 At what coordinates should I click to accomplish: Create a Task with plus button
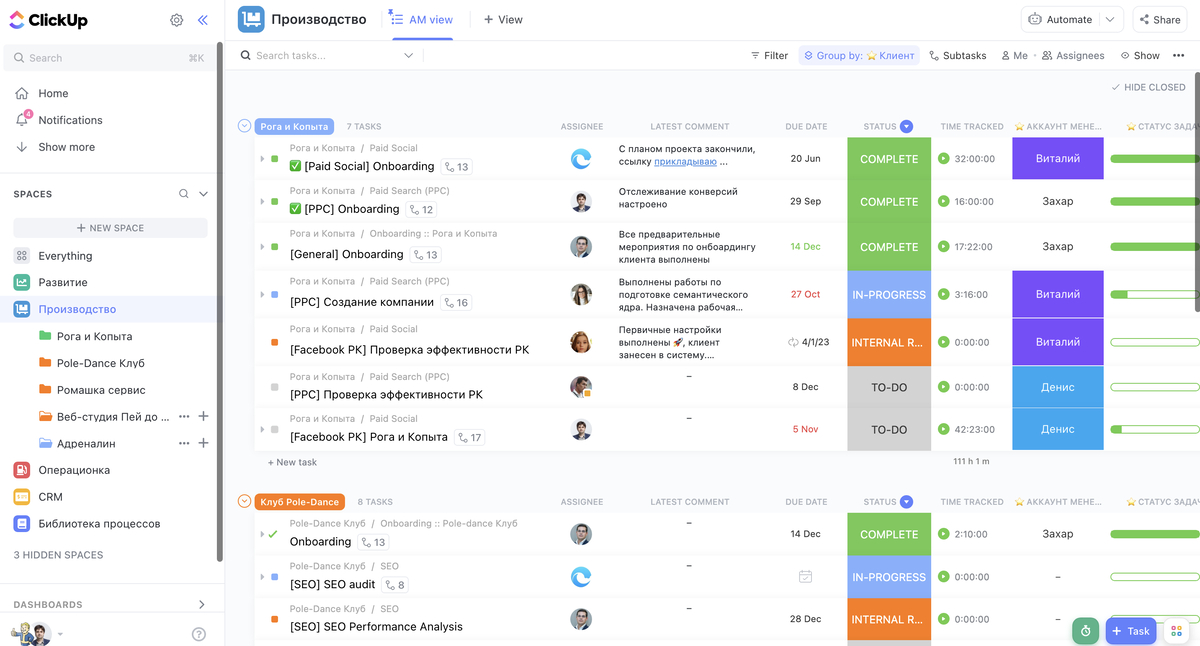pos(1131,631)
